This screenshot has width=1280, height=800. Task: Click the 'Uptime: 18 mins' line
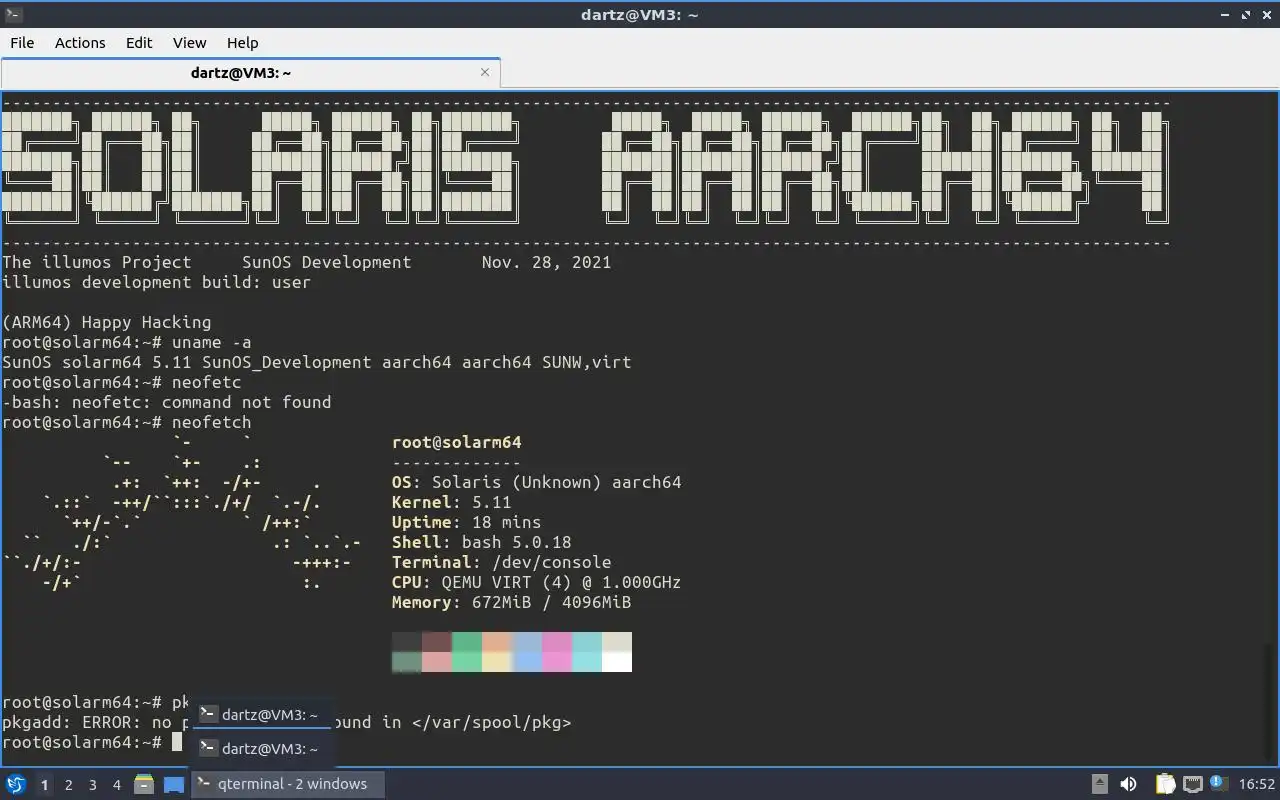(x=467, y=522)
